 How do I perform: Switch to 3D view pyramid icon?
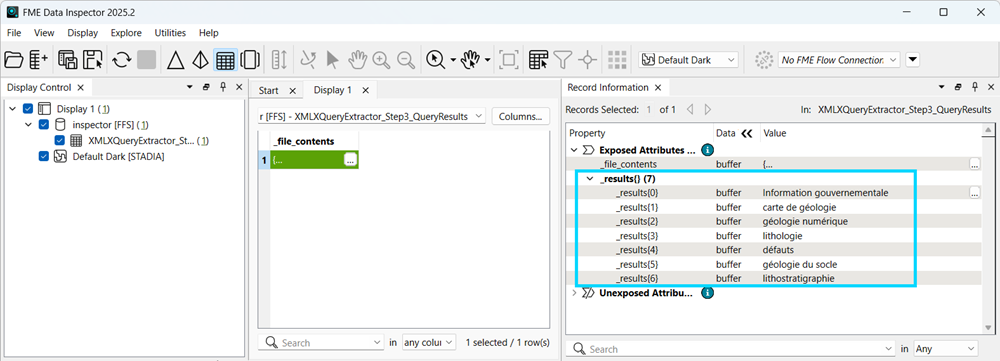(x=200, y=60)
